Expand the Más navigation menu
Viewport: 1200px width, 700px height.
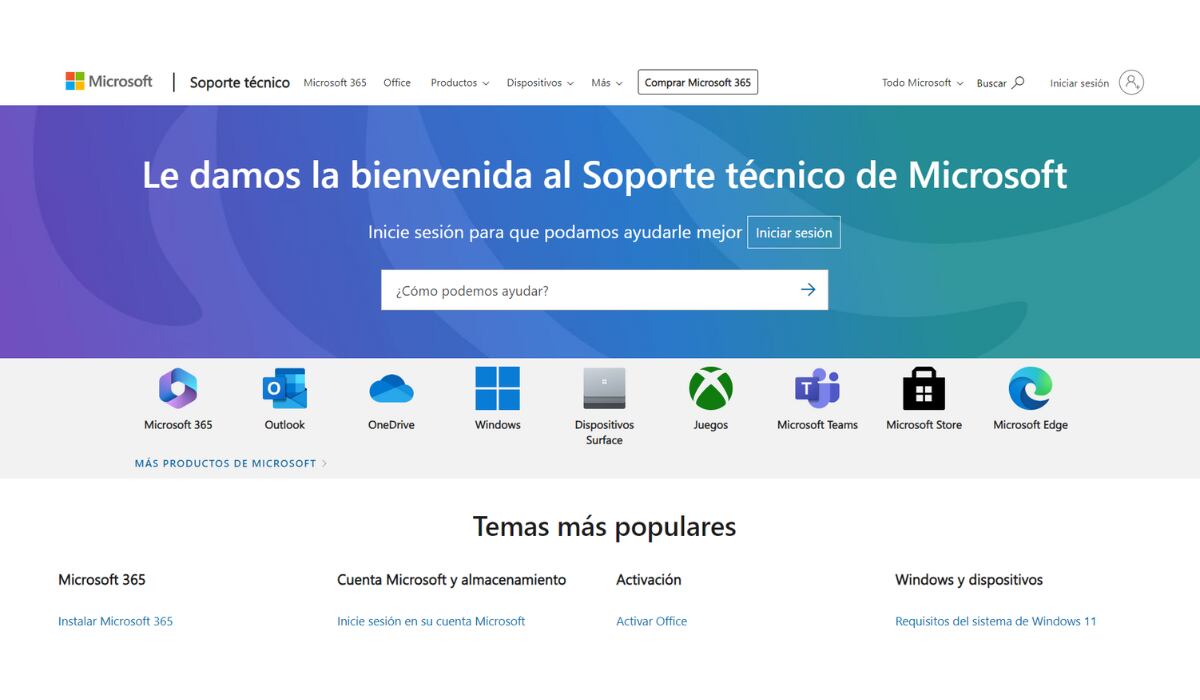tap(606, 83)
